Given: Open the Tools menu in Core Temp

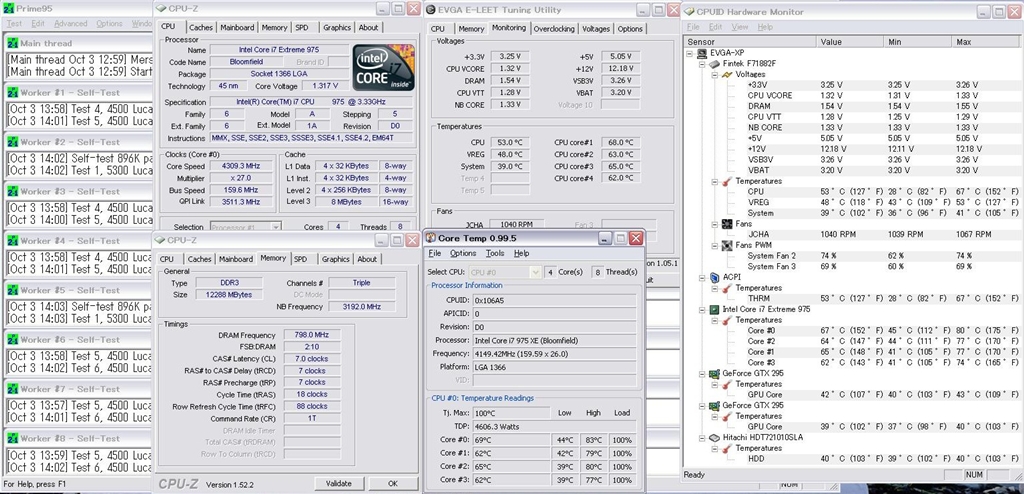Looking at the screenshot, I should click(x=495, y=253).
